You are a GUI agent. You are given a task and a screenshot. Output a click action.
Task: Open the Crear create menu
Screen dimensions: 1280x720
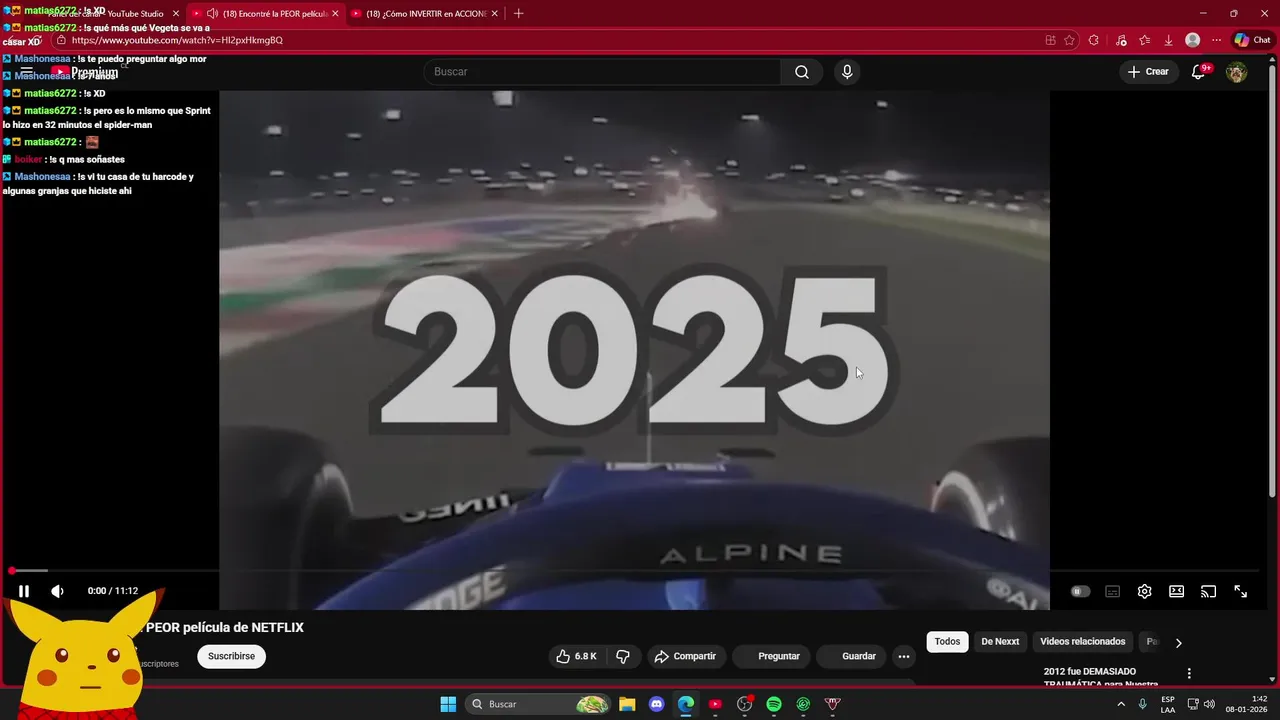(x=1148, y=72)
